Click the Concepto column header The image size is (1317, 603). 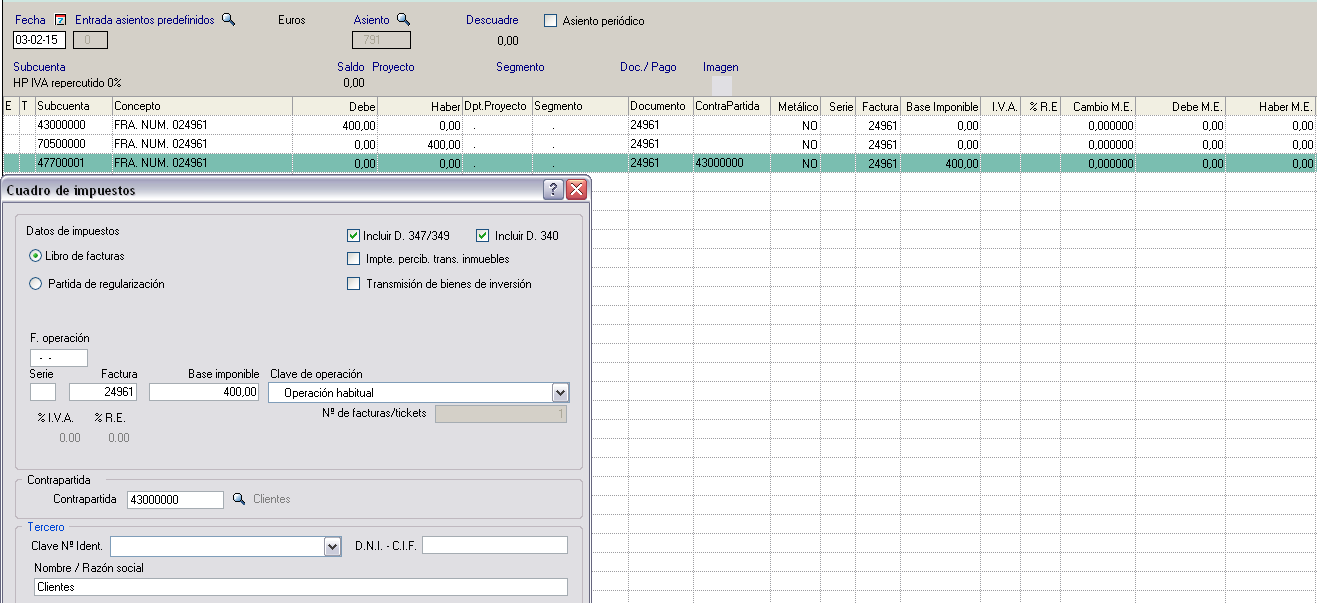coord(202,106)
